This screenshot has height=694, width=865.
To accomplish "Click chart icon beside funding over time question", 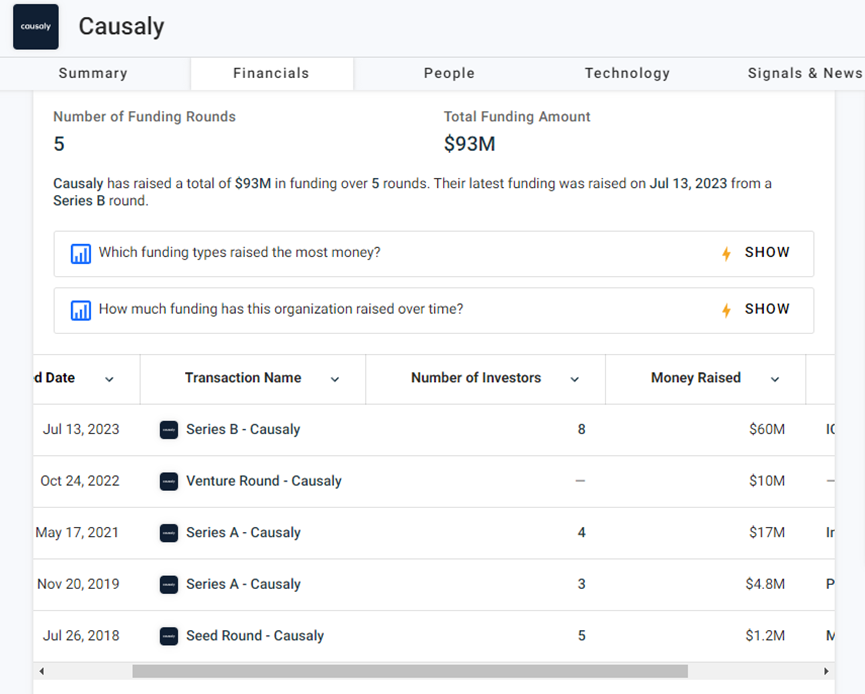I will pyautogui.click(x=81, y=311).
